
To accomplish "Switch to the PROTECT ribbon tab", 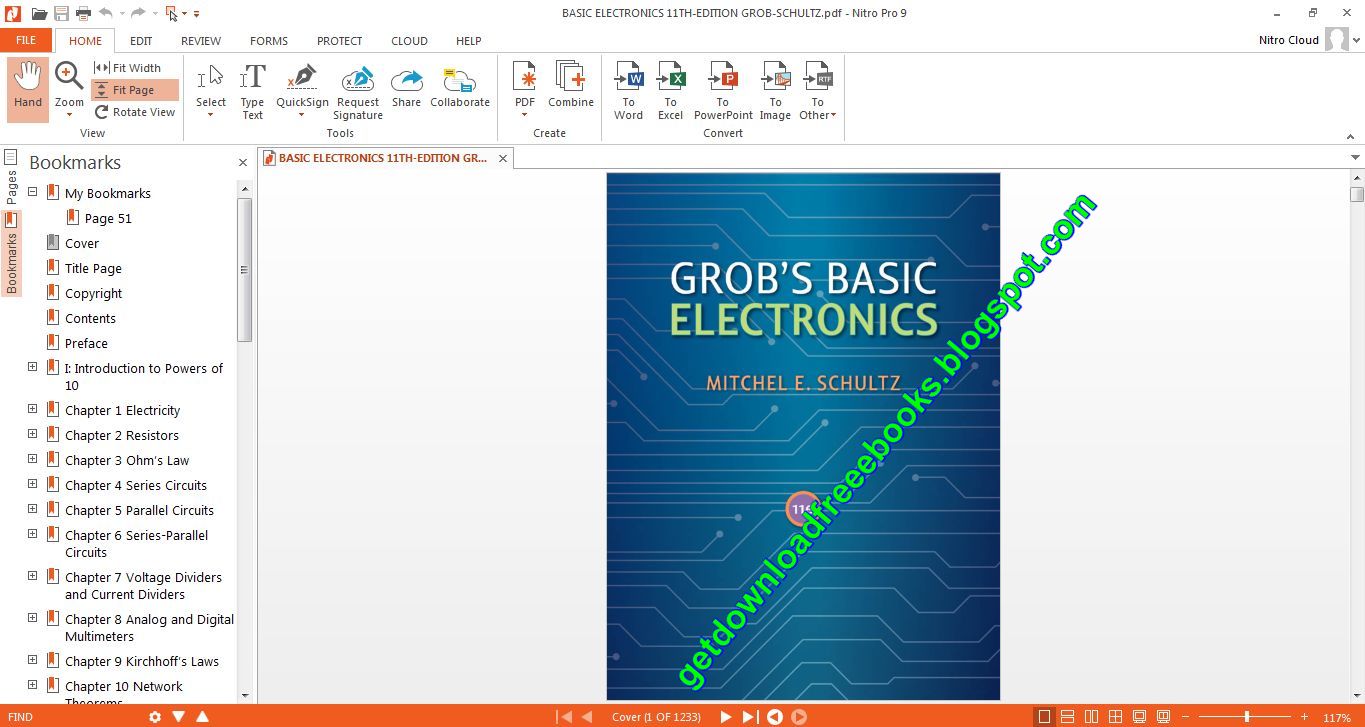I will (340, 41).
